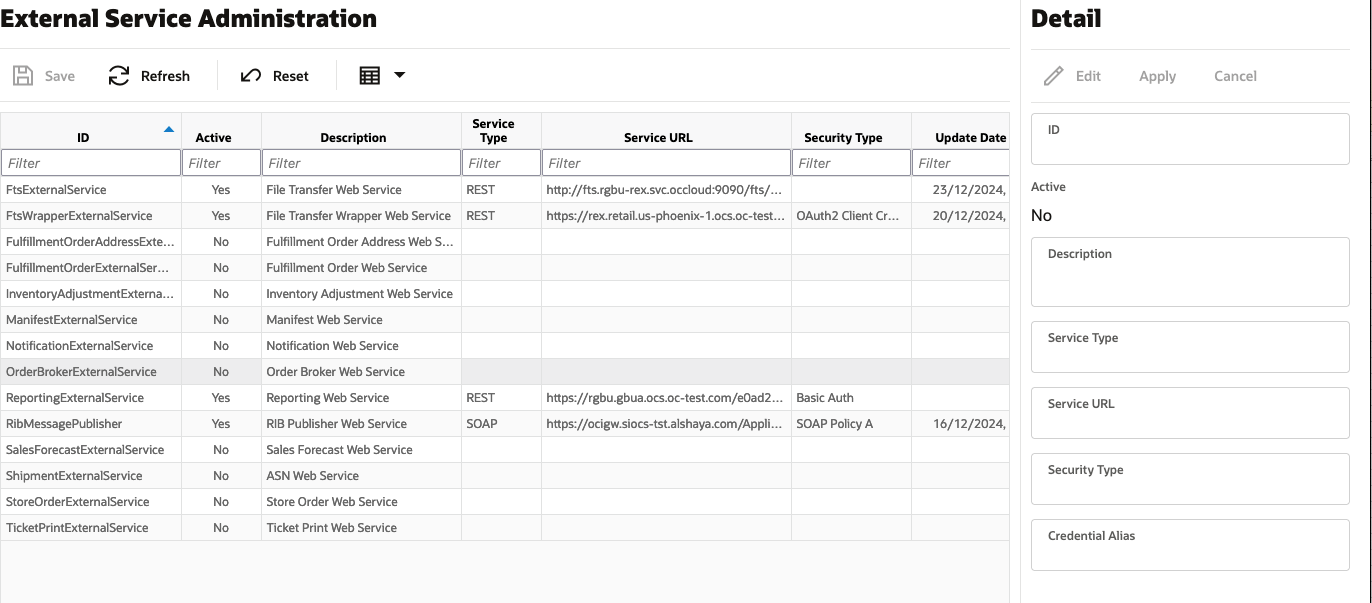Image resolution: width=1372 pixels, height=603 pixels.
Task: Select the ReportingExternalService row
Action: (x=505, y=398)
